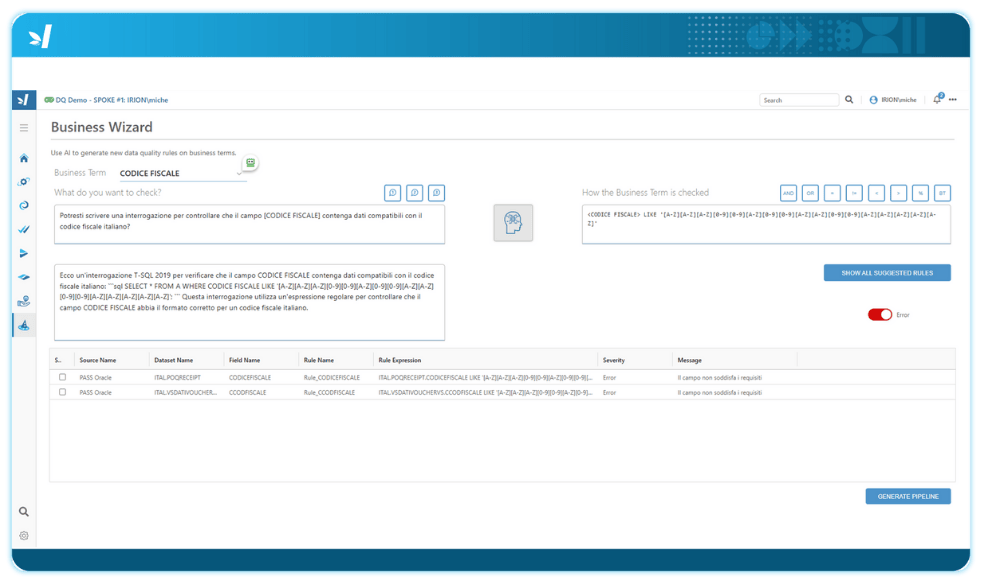Click the Business Wizard page title
Screen dimensions: 983x582
pyautogui.click(x=102, y=127)
